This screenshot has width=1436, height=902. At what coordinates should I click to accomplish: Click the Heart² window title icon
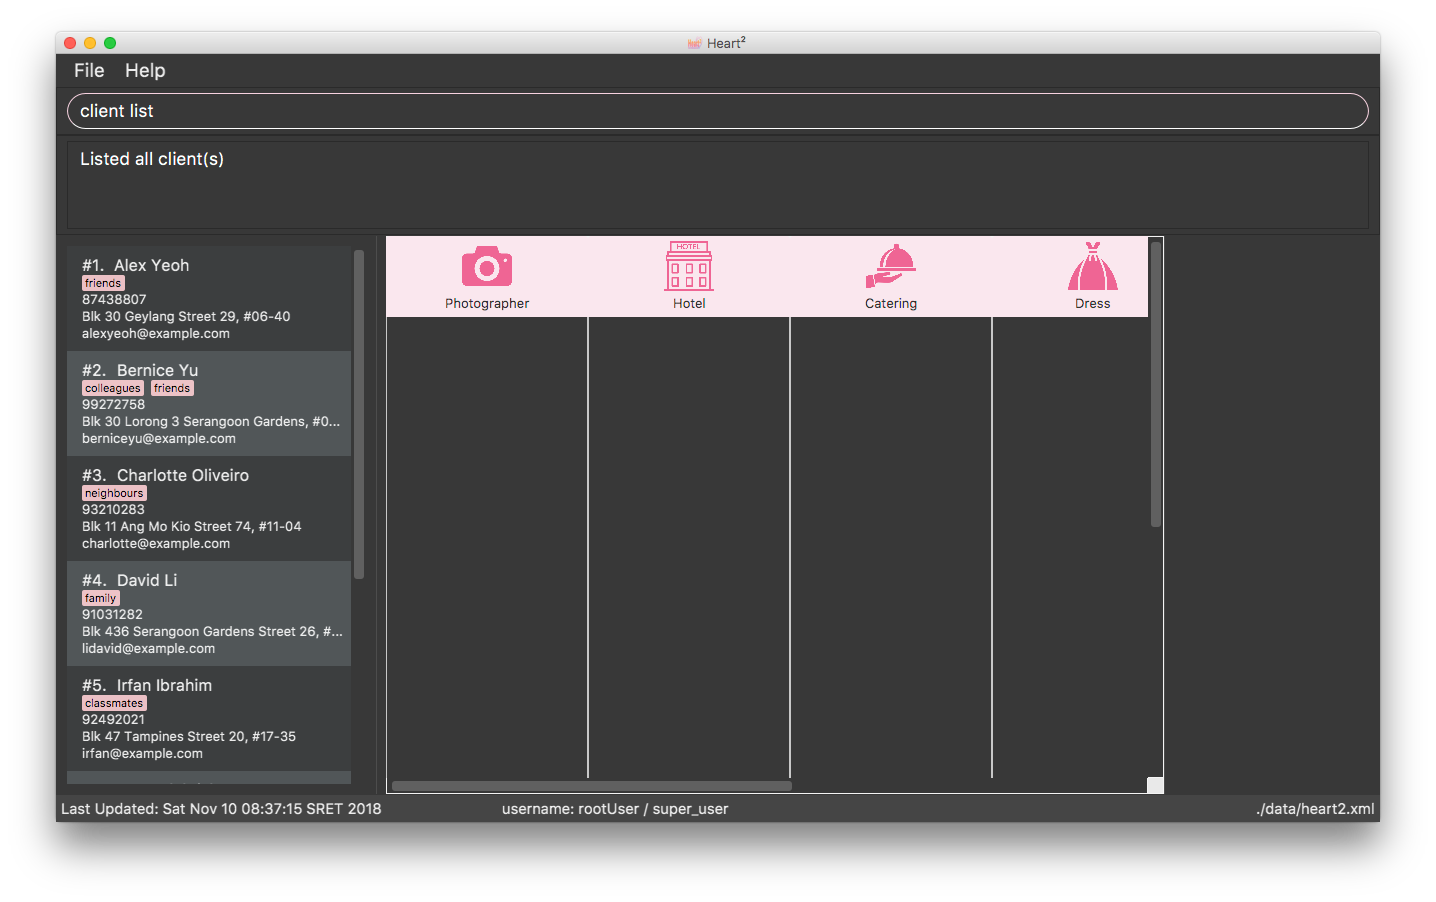tap(695, 43)
